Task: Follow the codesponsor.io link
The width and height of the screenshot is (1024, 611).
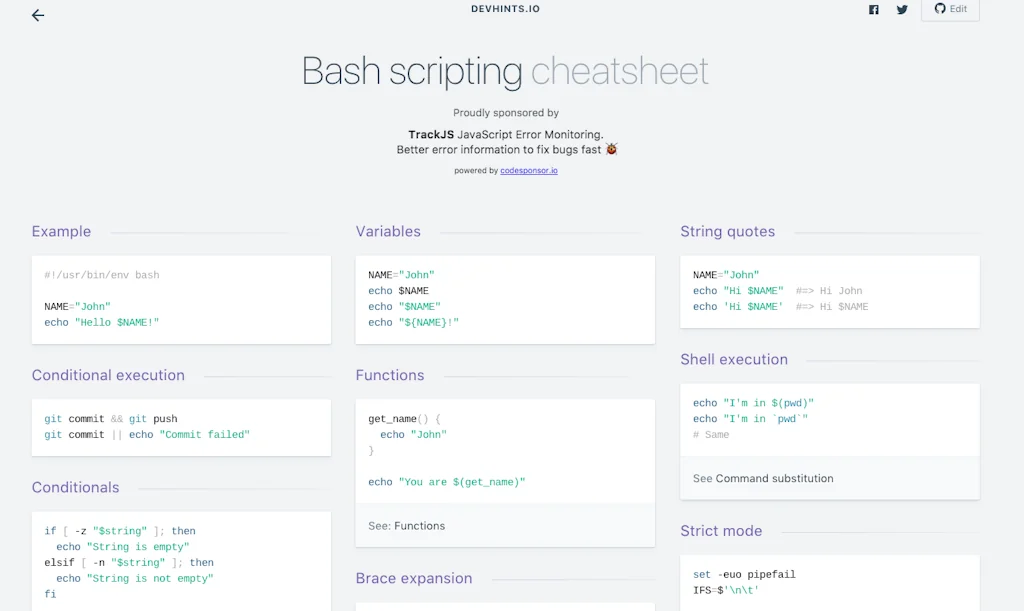Action: tap(529, 171)
